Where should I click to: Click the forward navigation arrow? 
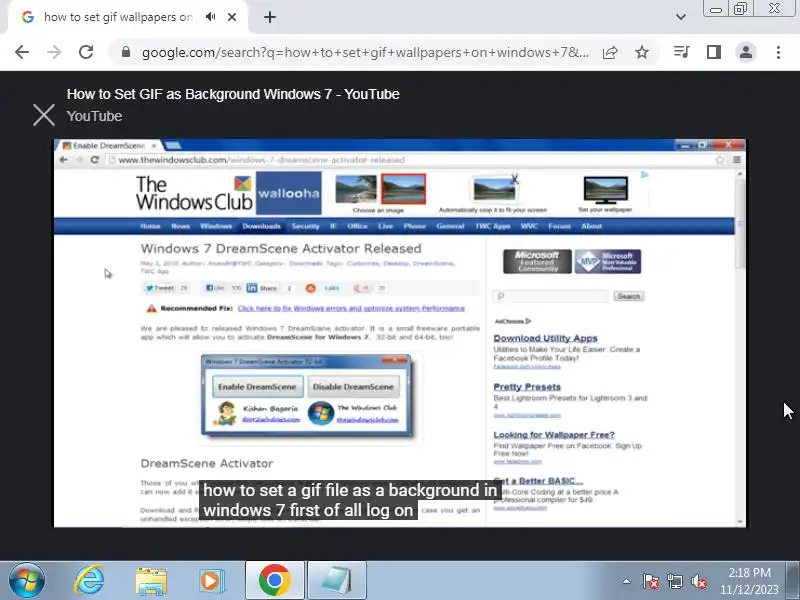(54, 52)
